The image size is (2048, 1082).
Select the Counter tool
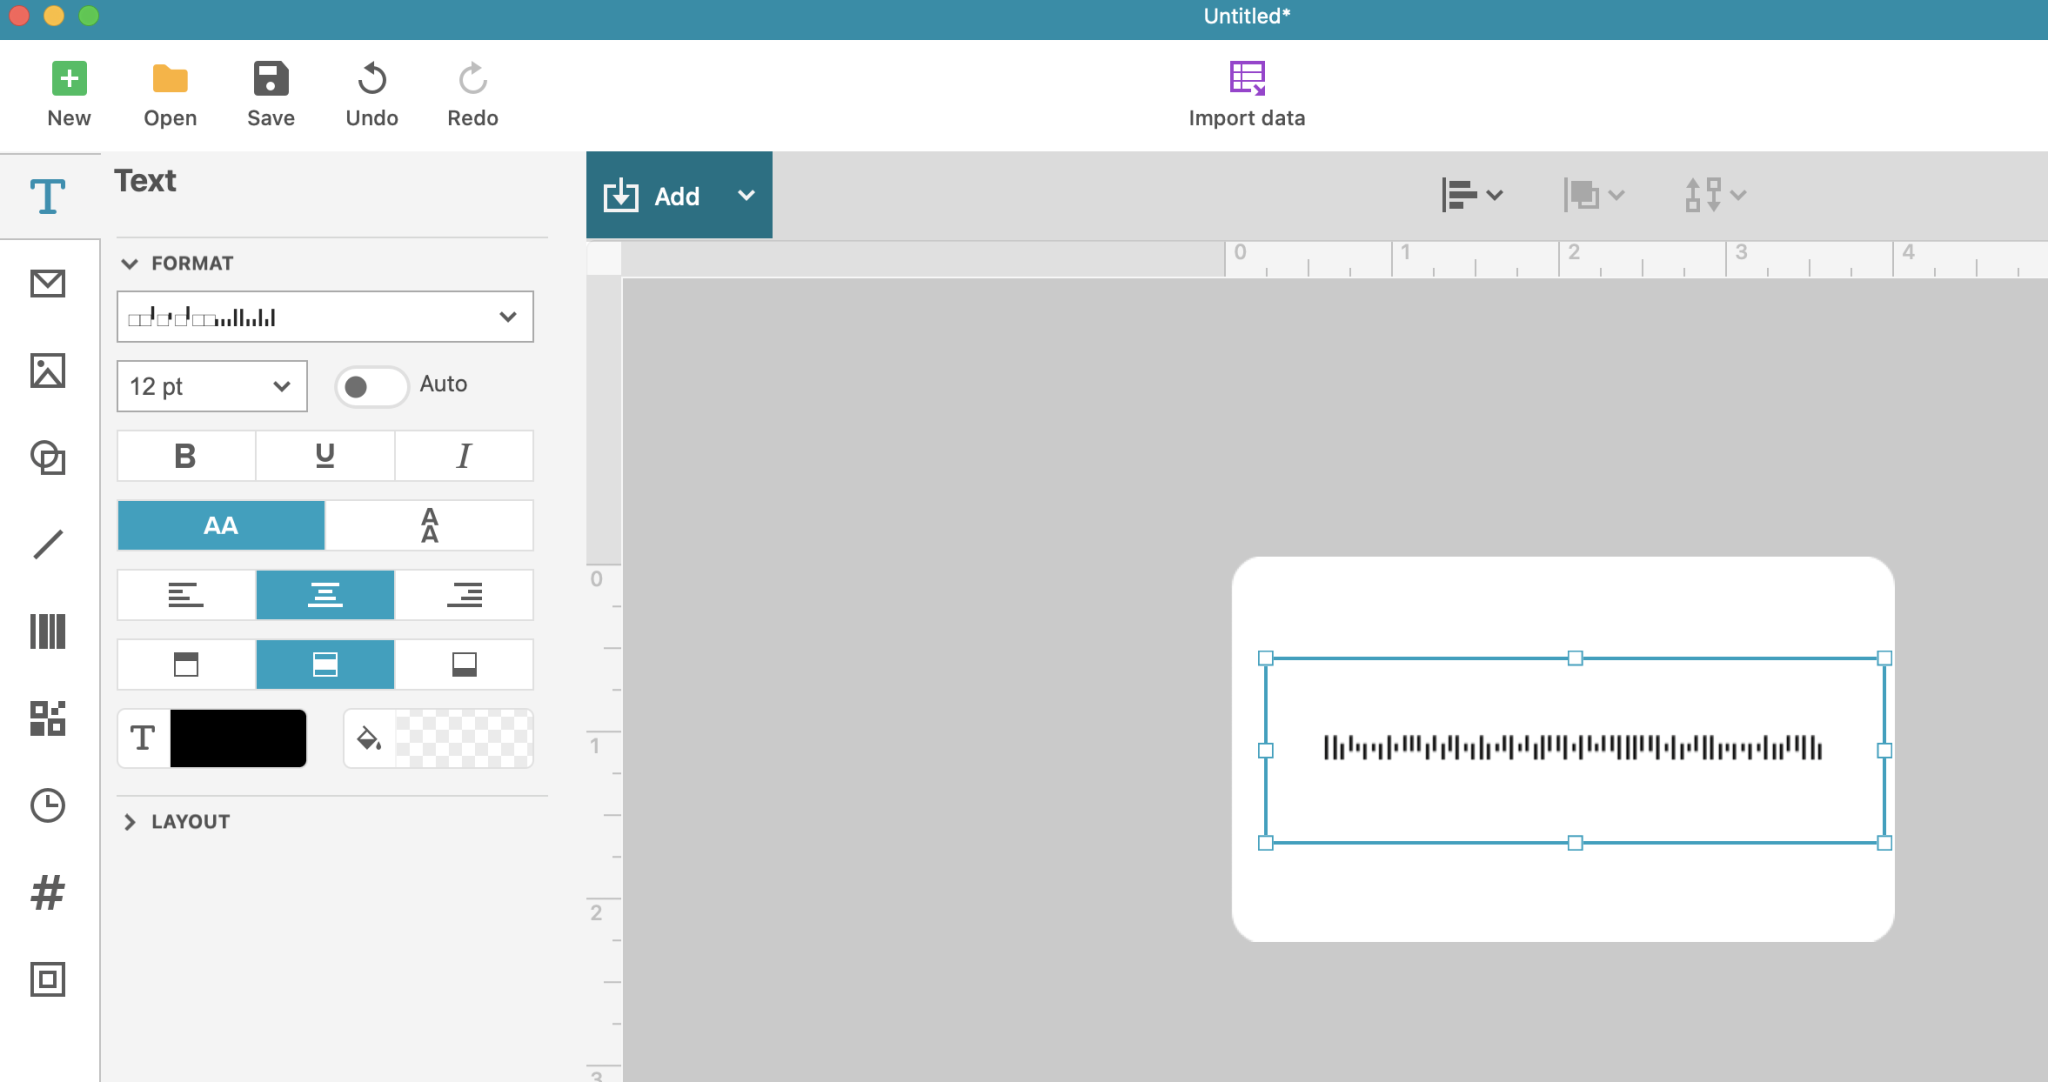(x=47, y=892)
